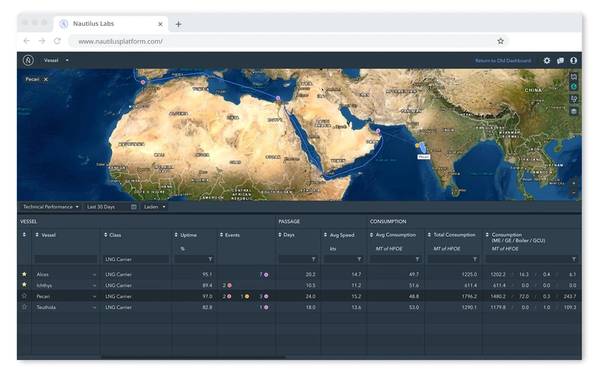Go forward in the browser
The height and width of the screenshot is (384, 599).
[42, 41]
